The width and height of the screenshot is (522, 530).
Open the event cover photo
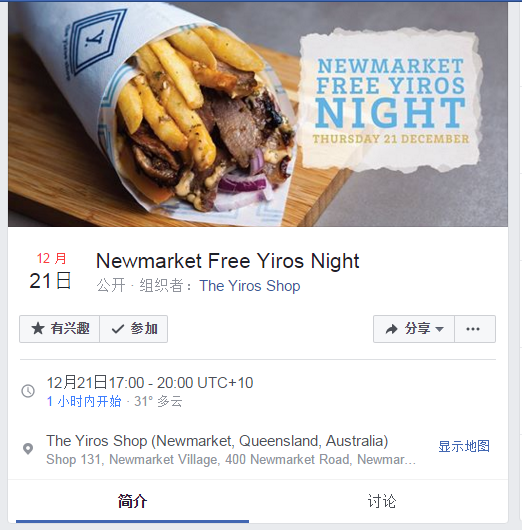[258, 114]
